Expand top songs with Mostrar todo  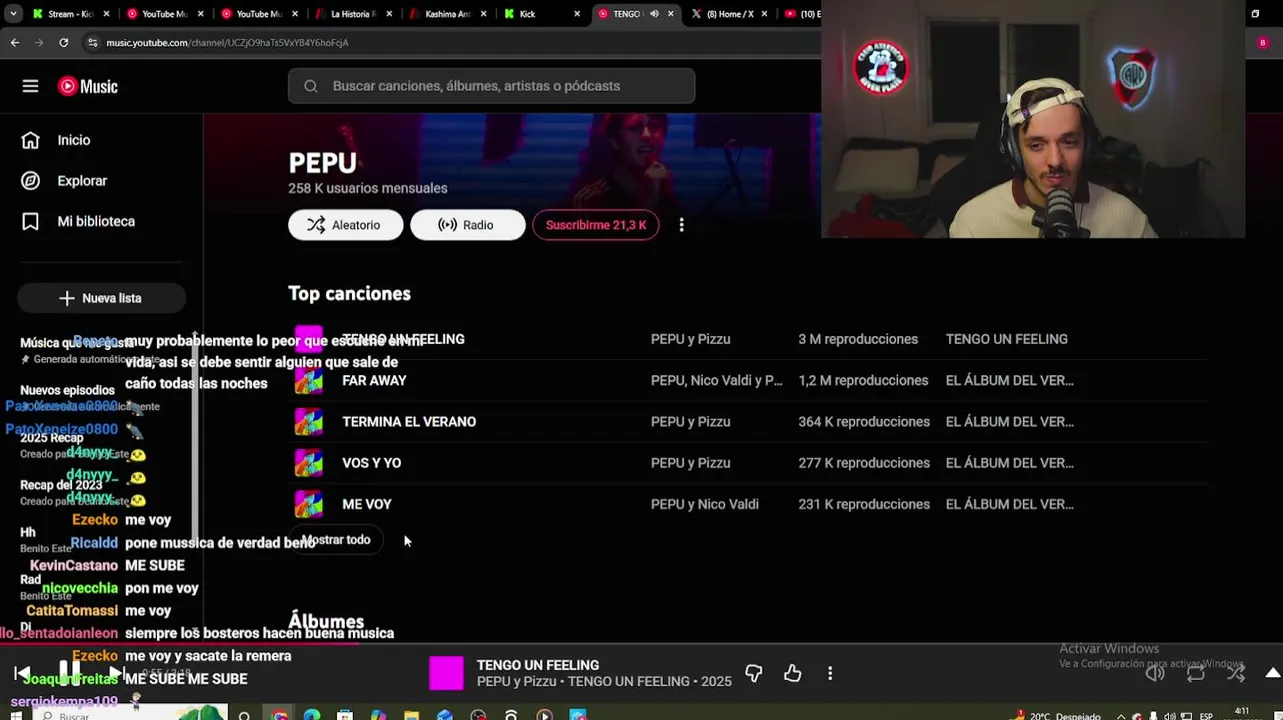pyautogui.click(x=336, y=540)
